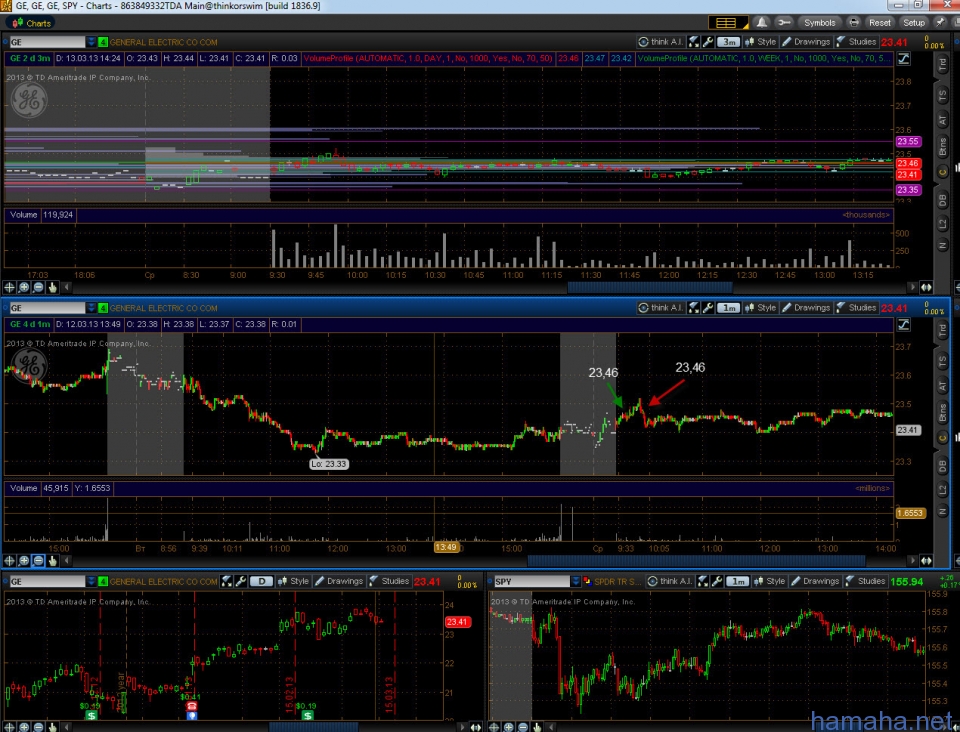Expand symbol dropdown in SPY chart

coord(576,581)
